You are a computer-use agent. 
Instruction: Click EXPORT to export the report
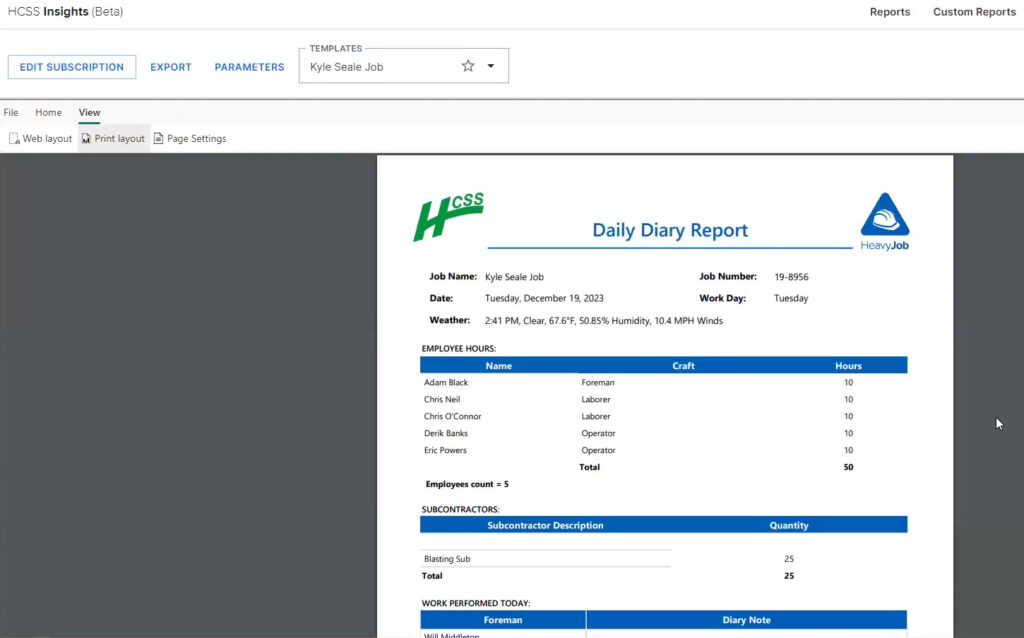coord(170,66)
